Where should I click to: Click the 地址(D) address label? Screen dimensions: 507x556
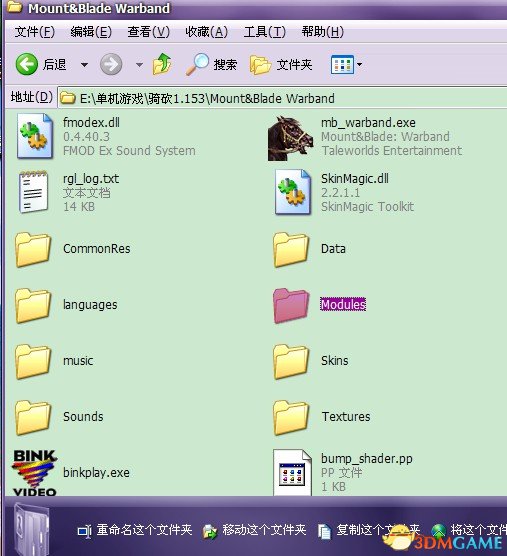pos(32,97)
